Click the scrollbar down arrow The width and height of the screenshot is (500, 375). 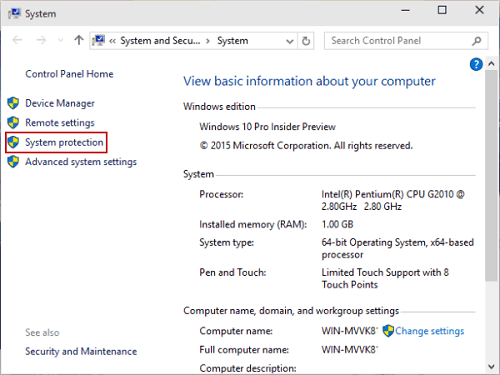tap(491, 367)
